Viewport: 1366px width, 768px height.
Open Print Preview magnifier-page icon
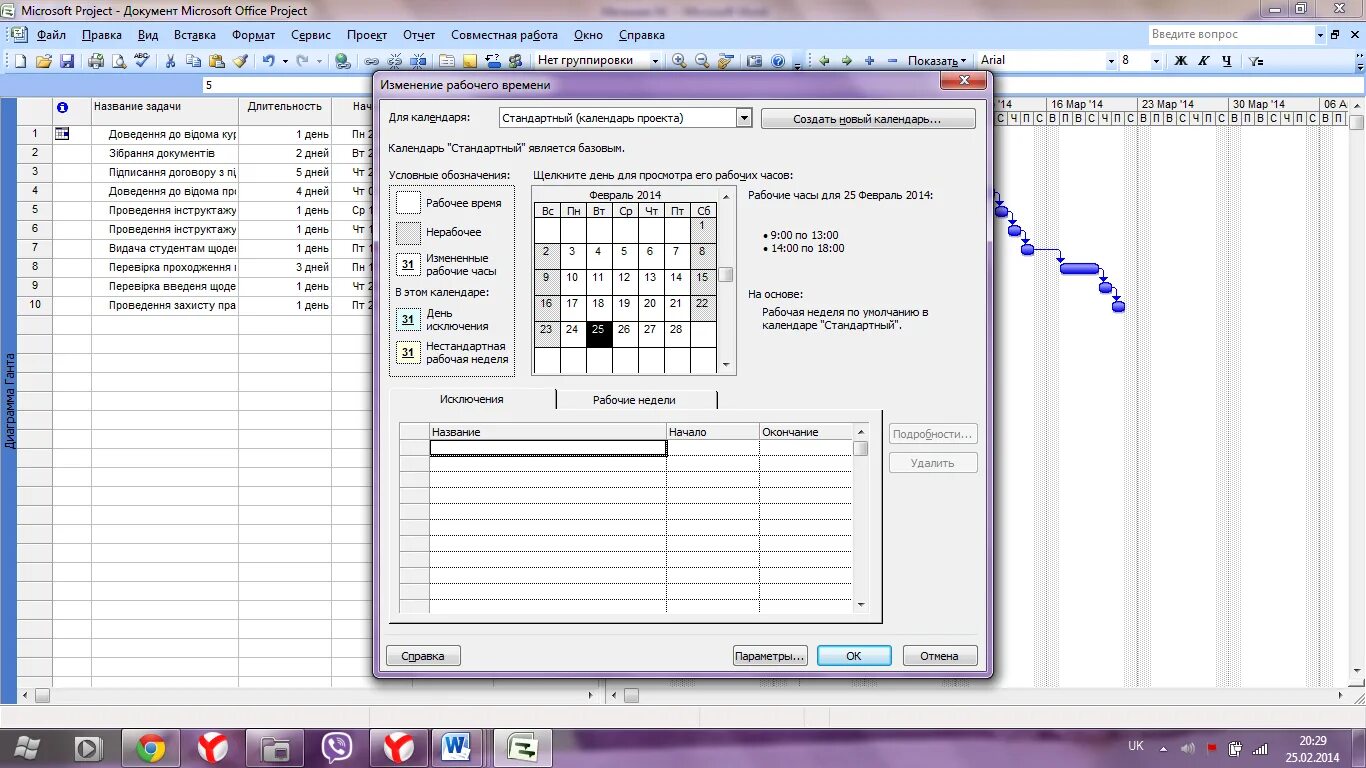click(x=119, y=61)
